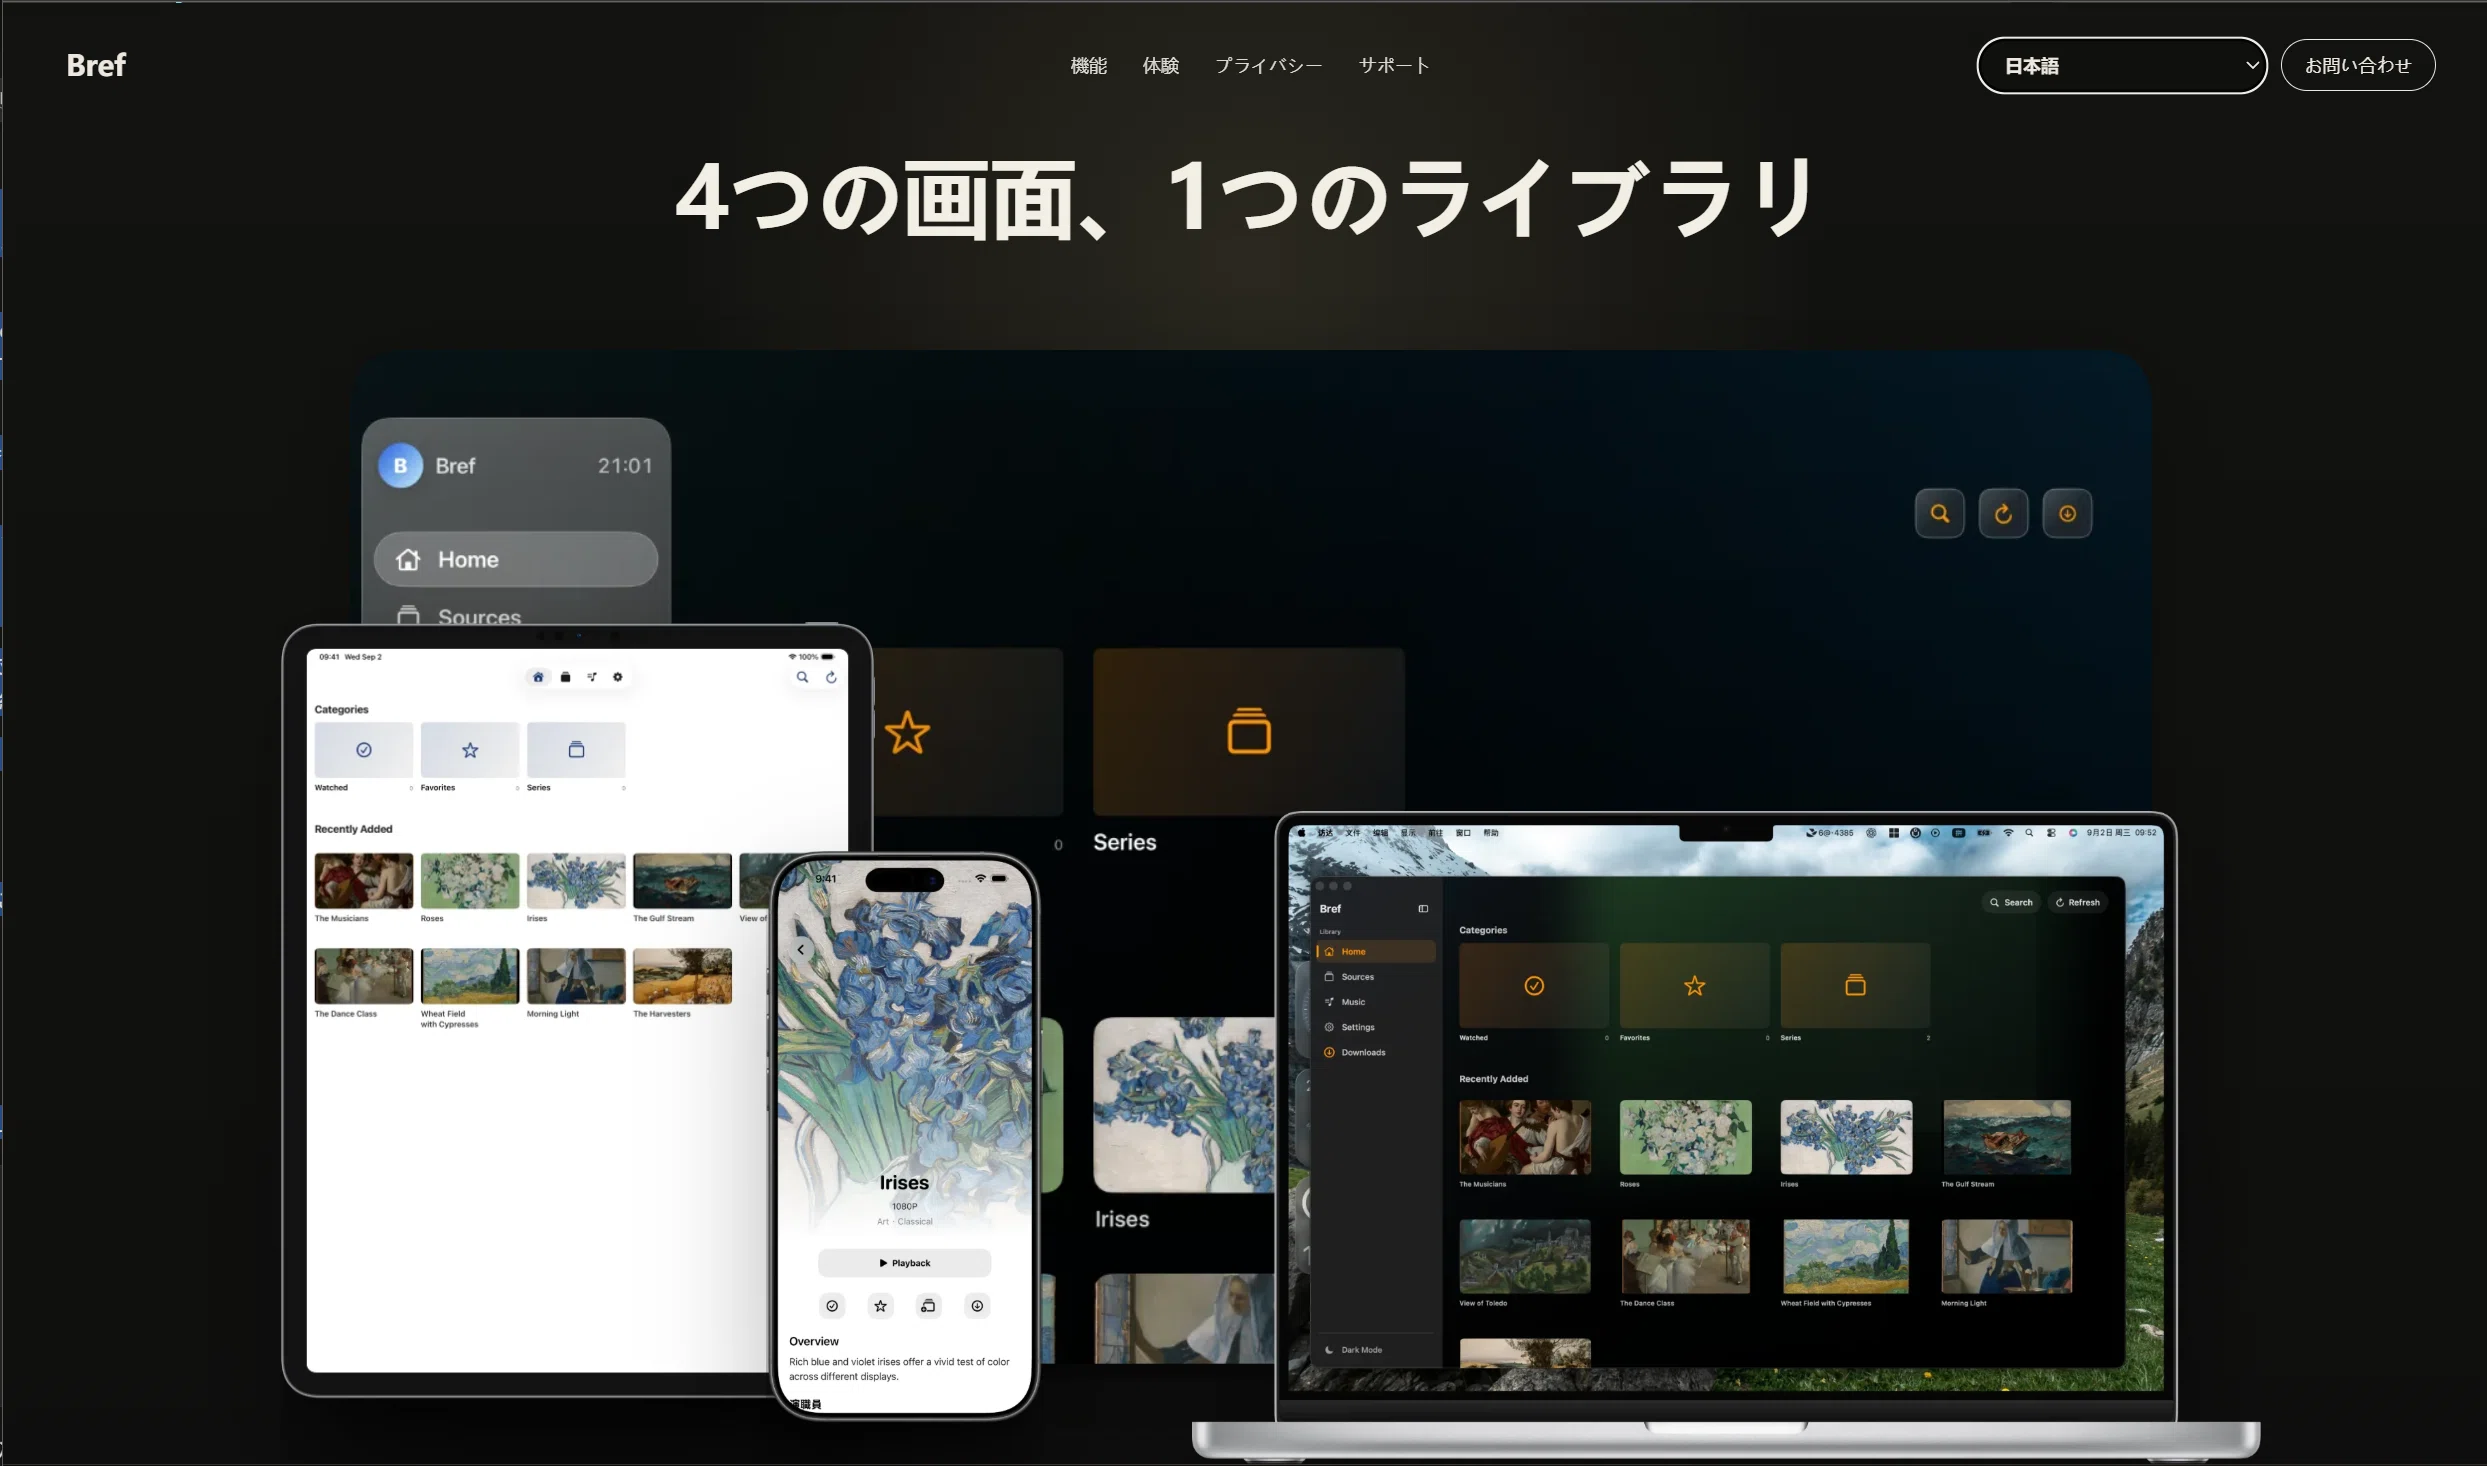Open the 機能 navigation link

[1088, 65]
